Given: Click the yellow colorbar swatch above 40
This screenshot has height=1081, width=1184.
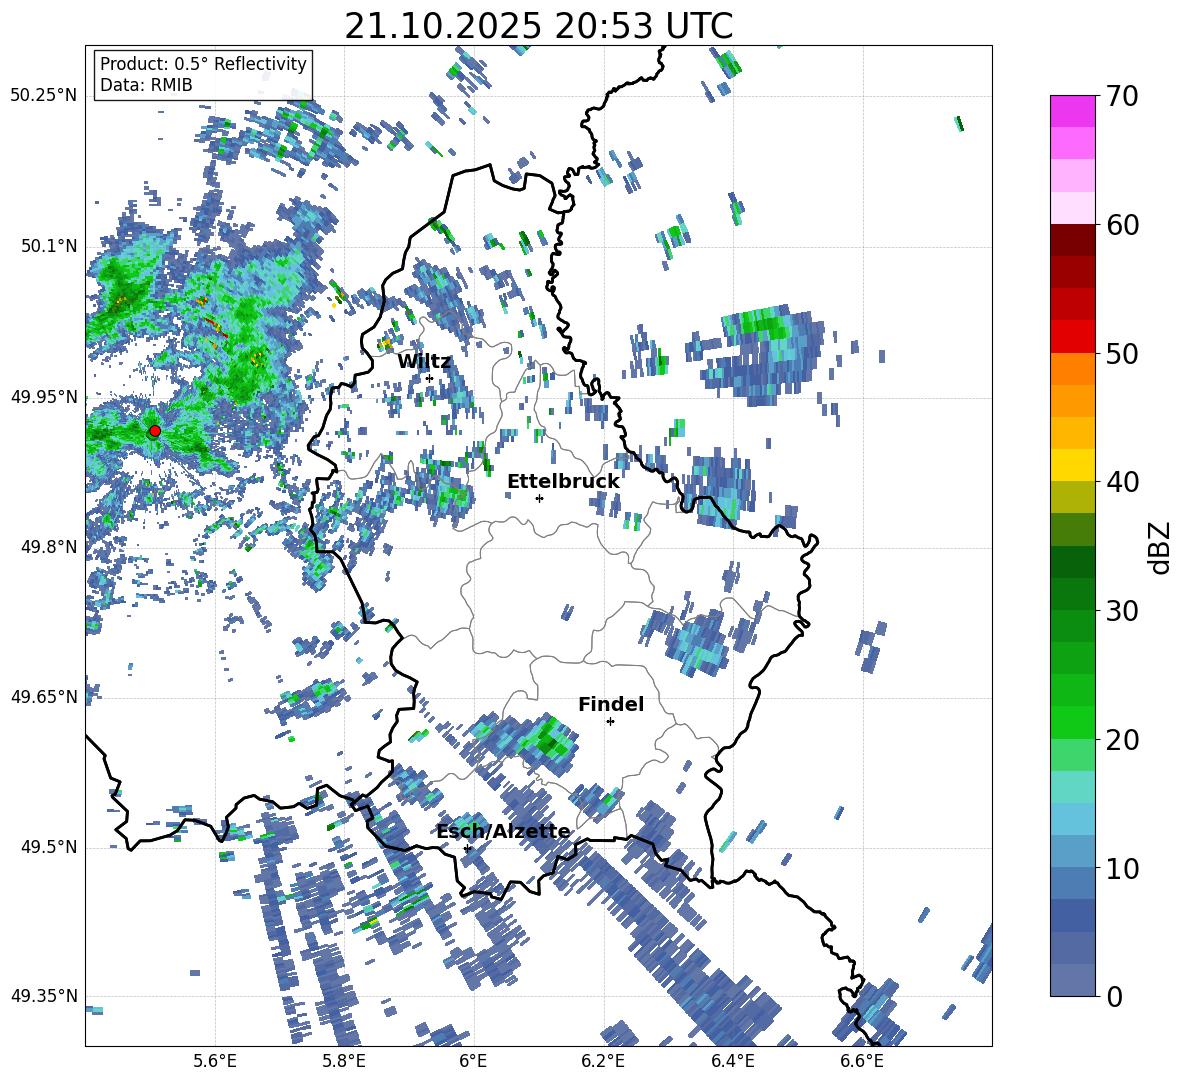Looking at the screenshot, I should (x=1072, y=465).
